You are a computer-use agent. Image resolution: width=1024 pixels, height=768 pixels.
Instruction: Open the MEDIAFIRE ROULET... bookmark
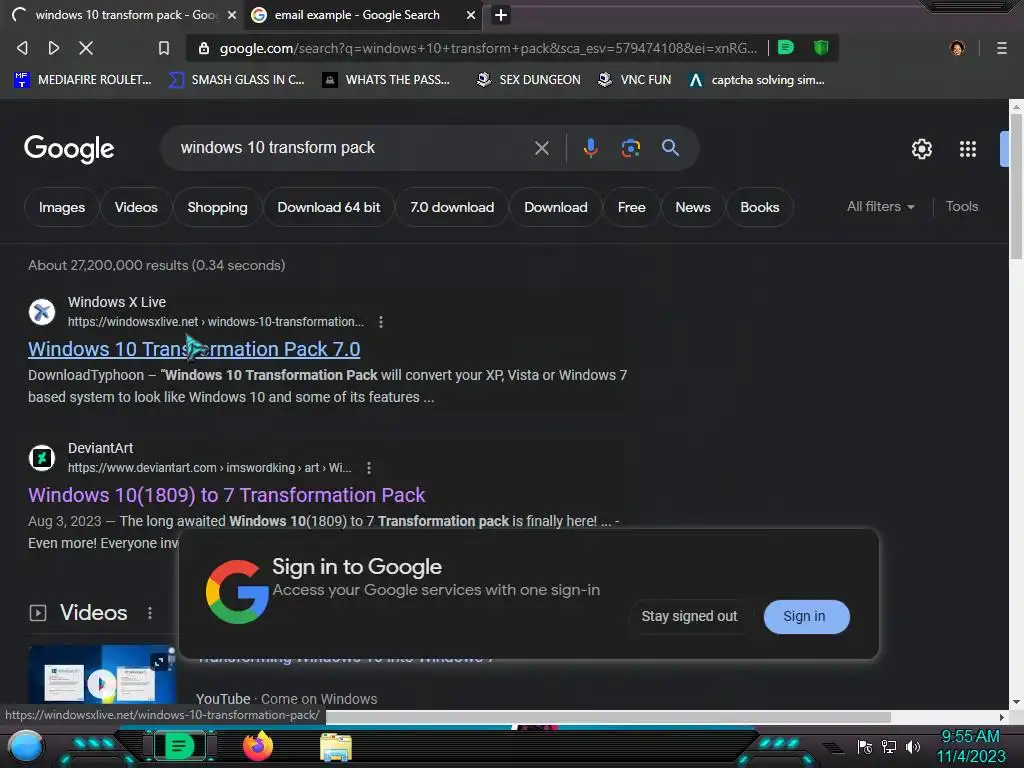pos(83,80)
